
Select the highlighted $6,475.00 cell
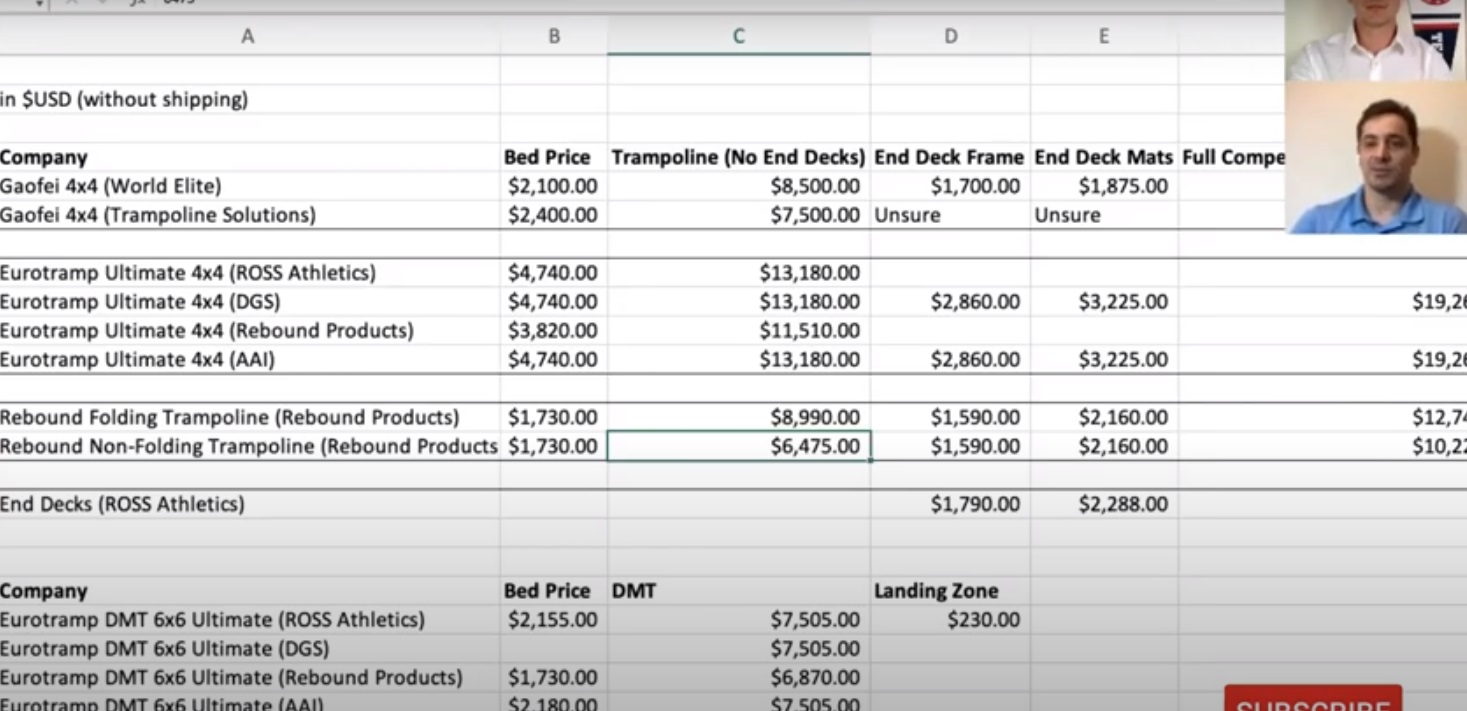(739, 446)
